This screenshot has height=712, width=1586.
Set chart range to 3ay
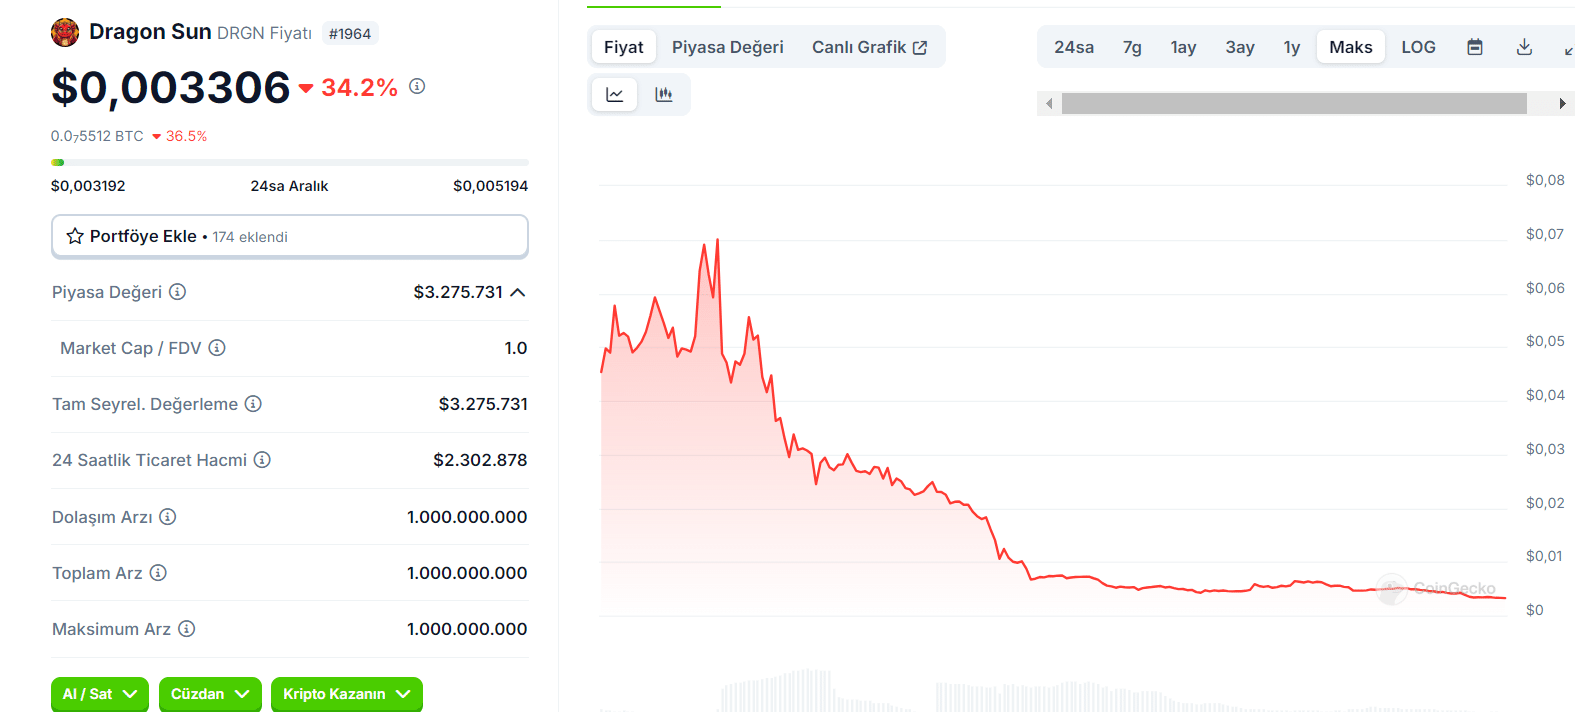tap(1240, 47)
